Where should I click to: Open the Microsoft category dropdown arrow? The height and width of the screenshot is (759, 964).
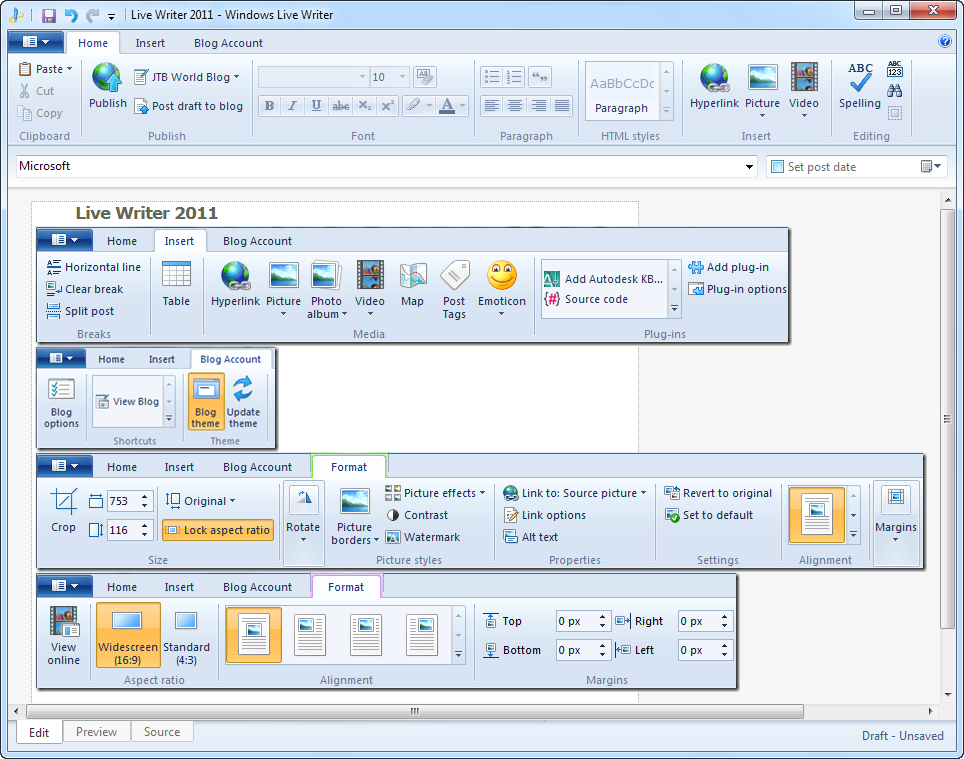[750, 167]
